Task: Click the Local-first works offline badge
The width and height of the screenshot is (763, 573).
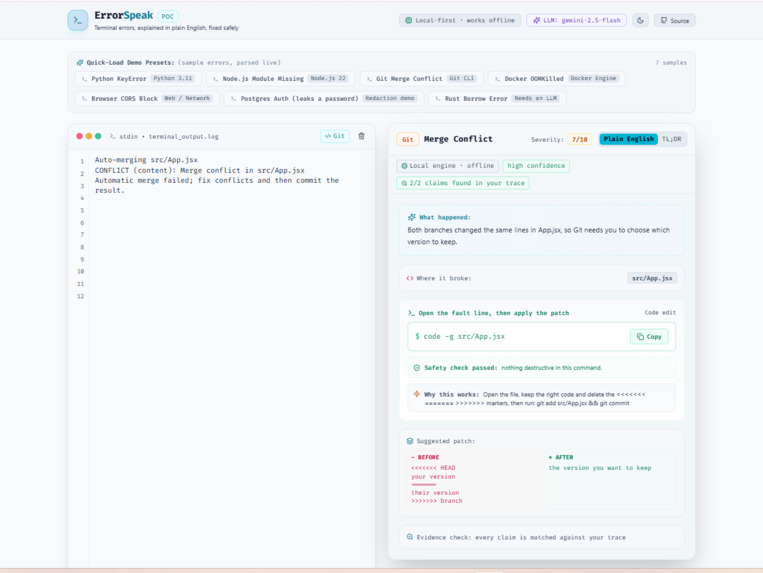Action: [460, 20]
